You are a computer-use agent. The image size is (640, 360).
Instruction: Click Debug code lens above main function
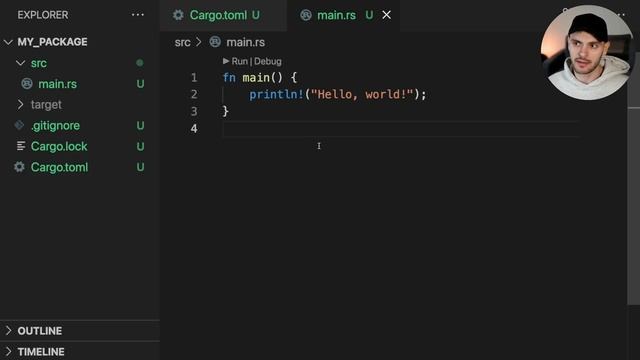coord(268,61)
